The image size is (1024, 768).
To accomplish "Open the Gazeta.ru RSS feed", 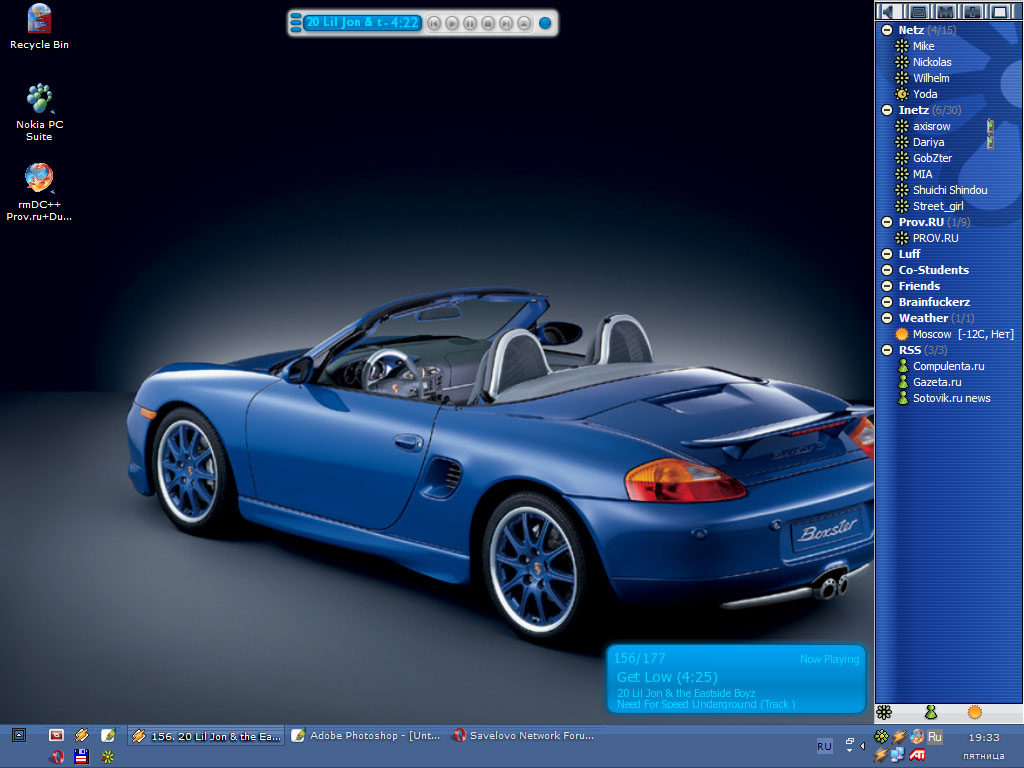I will tap(937, 382).
